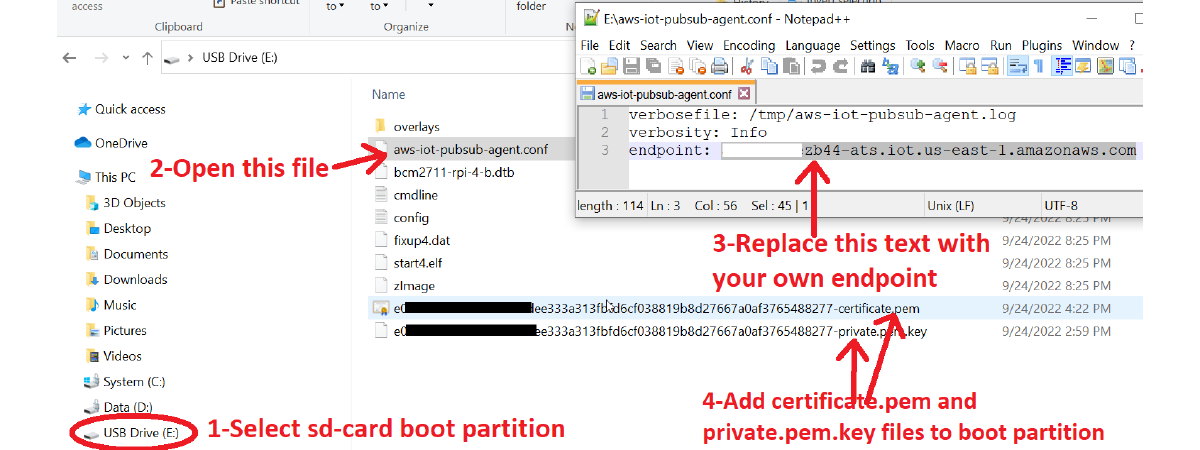Select USB Drive (E:) in sidebar
Image resolution: width=1200 pixels, height=450 pixels.
[132, 433]
